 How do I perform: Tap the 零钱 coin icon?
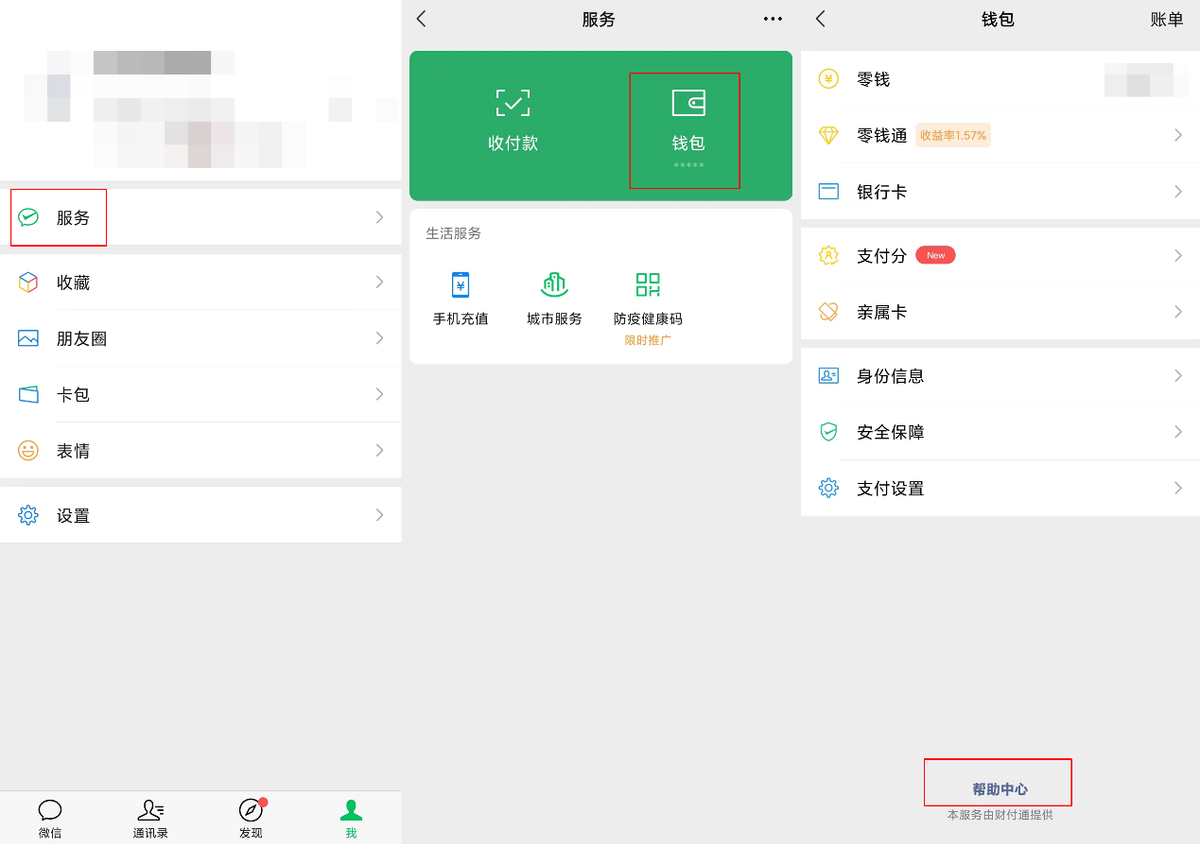point(828,79)
